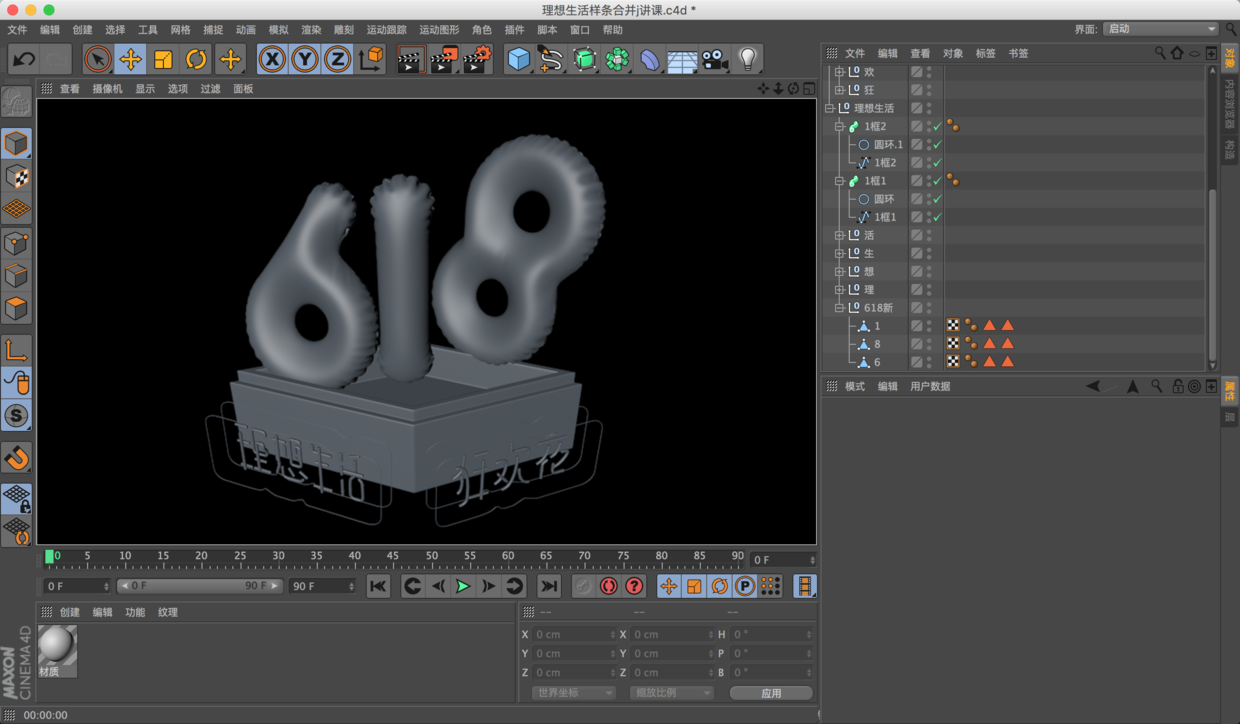Click the X position input field
Screen dimensions: 1240x724
[575, 635]
